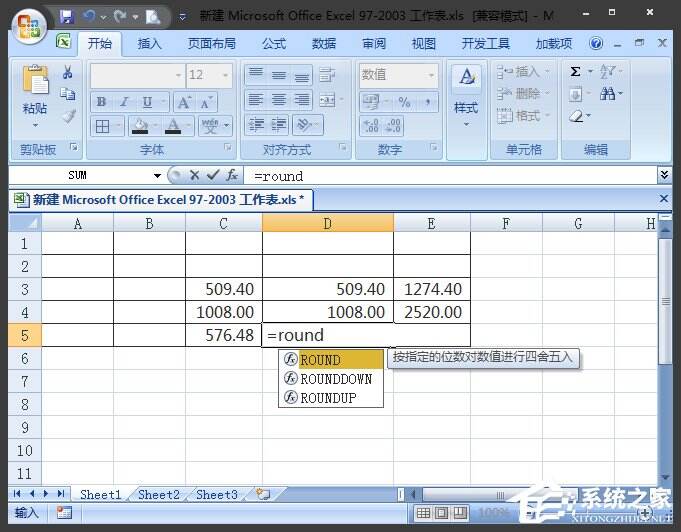Choose ROUND in function suggestions
681x532 pixels.
coord(331,360)
